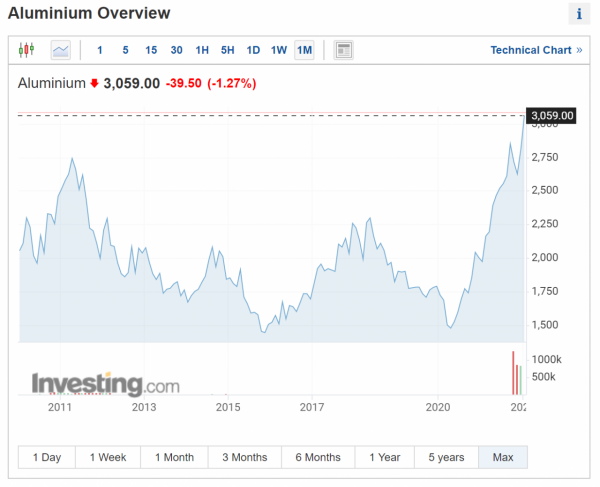Click the news/table layout icon in toolbar
This screenshot has width=600, height=487.
pyautogui.click(x=343, y=50)
